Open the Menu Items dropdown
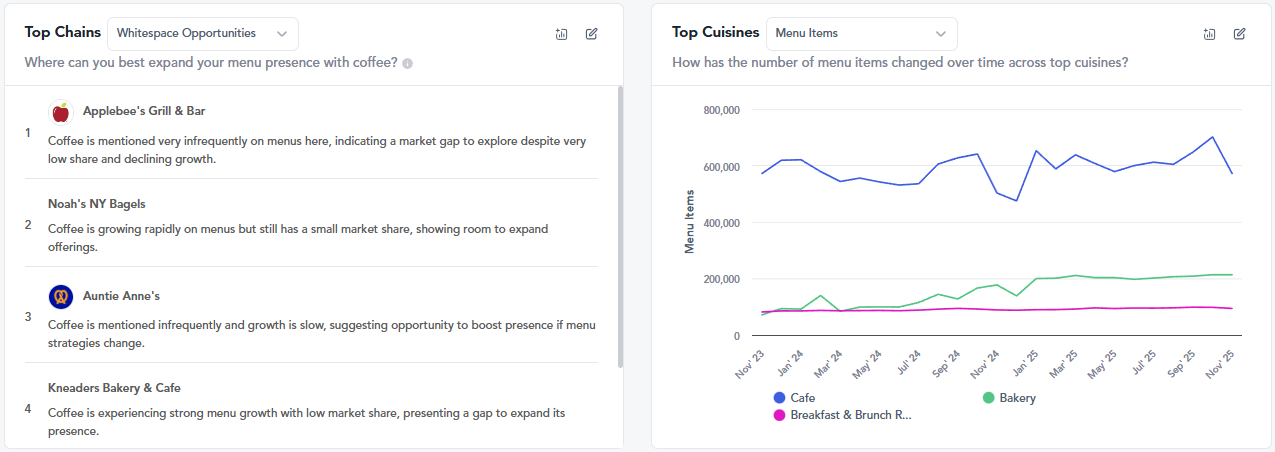1275x452 pixels. click(x=861, y=33)
